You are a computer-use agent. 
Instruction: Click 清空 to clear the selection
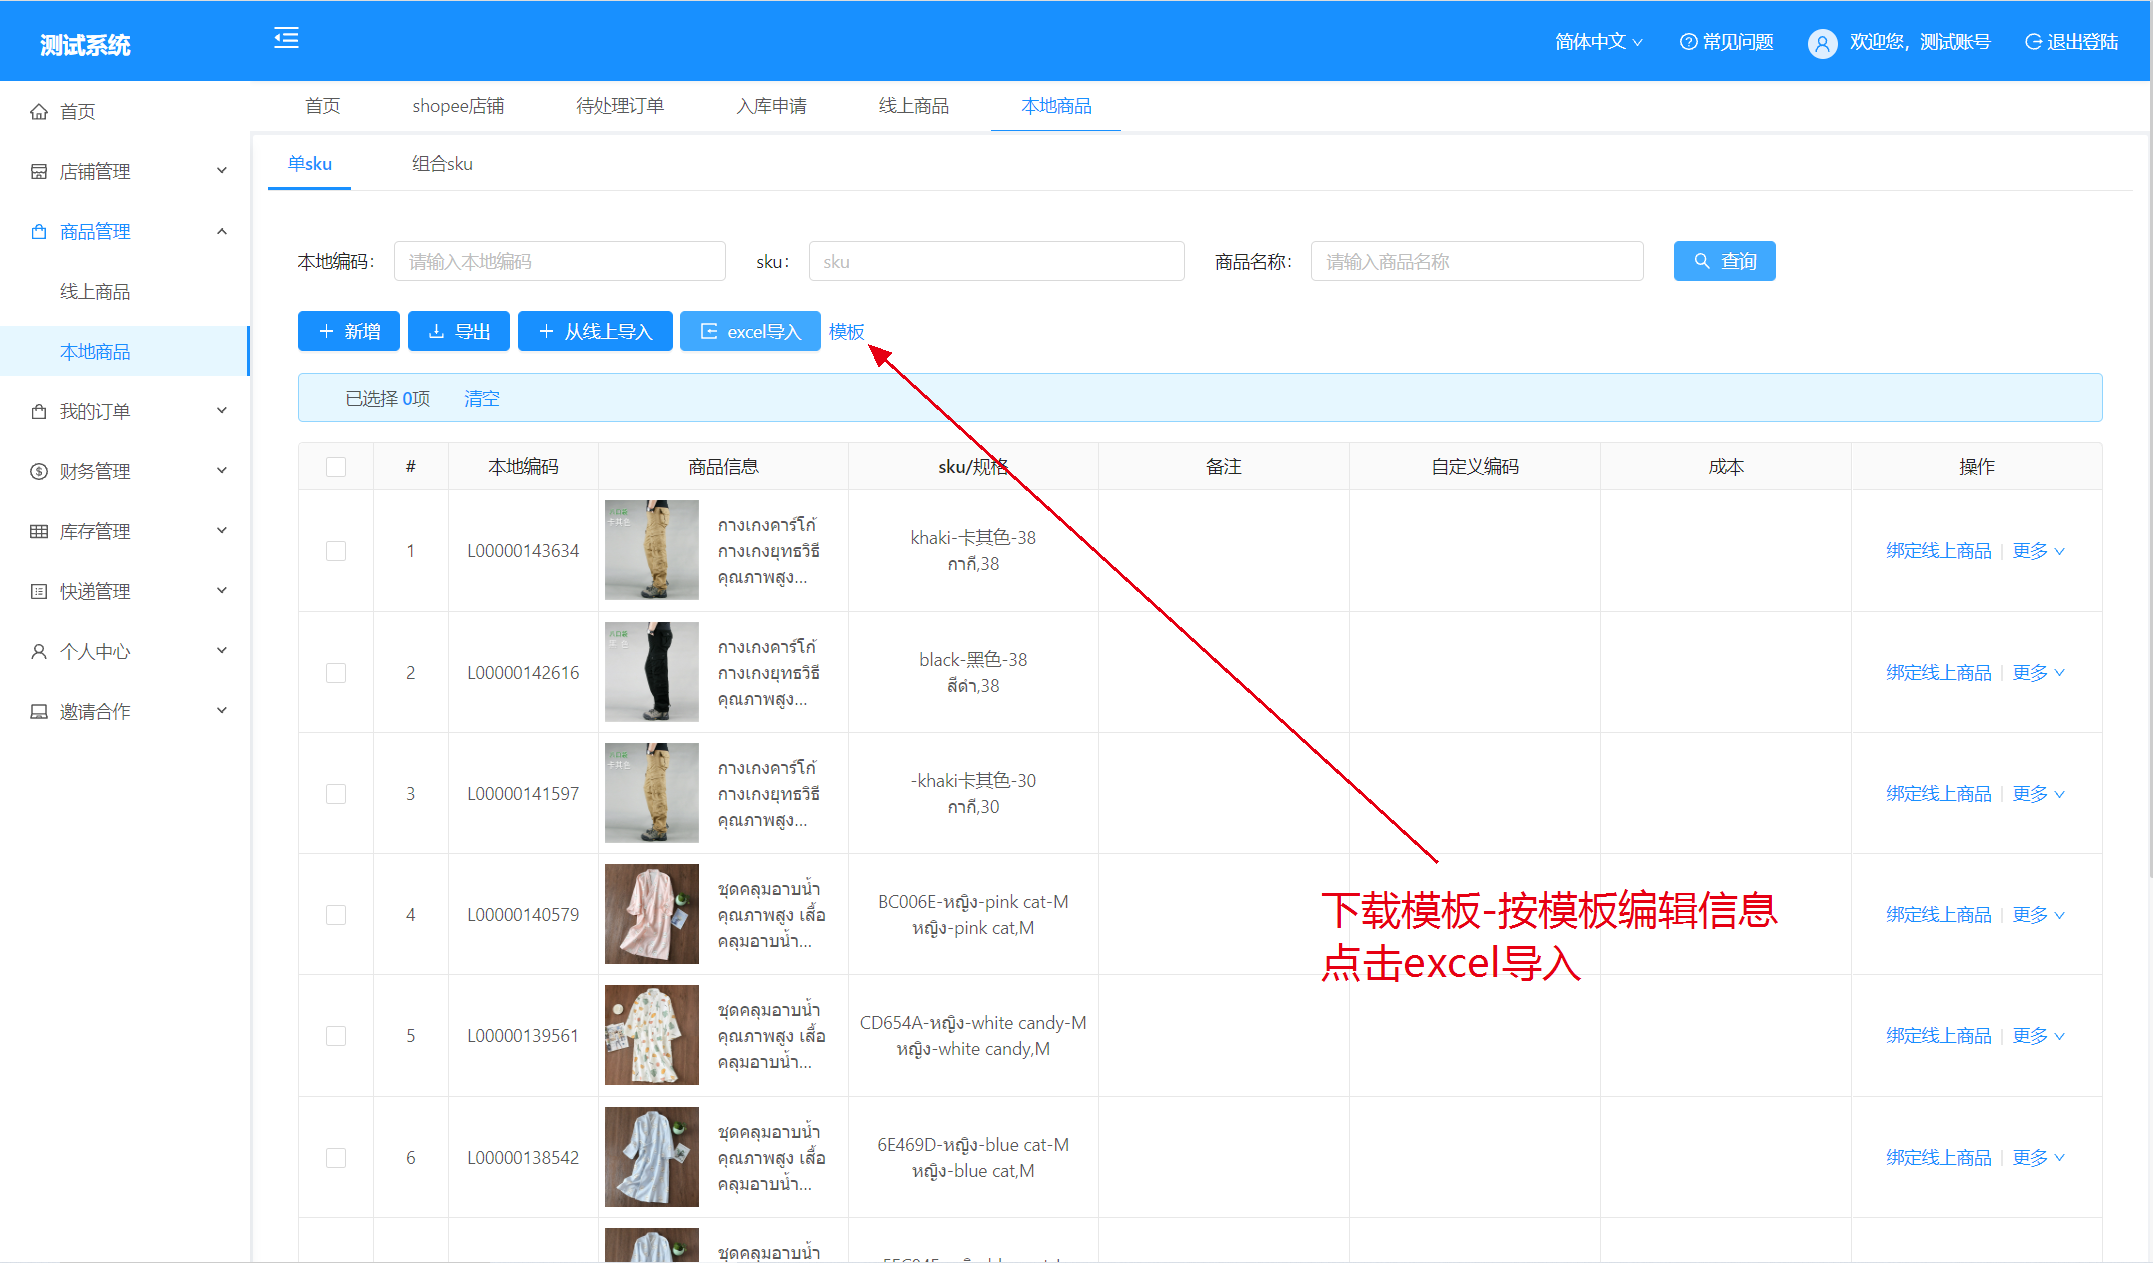coord(481,398)
